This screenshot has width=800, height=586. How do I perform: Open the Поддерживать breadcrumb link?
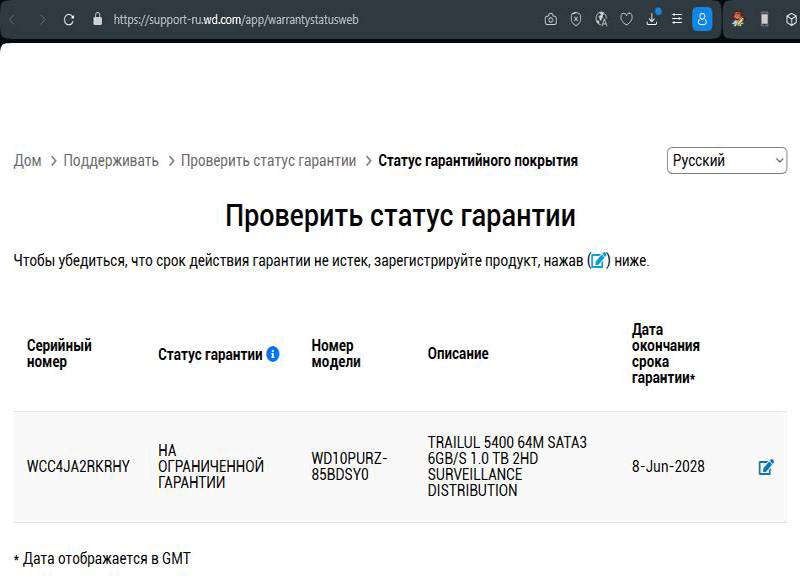point(111,161)
